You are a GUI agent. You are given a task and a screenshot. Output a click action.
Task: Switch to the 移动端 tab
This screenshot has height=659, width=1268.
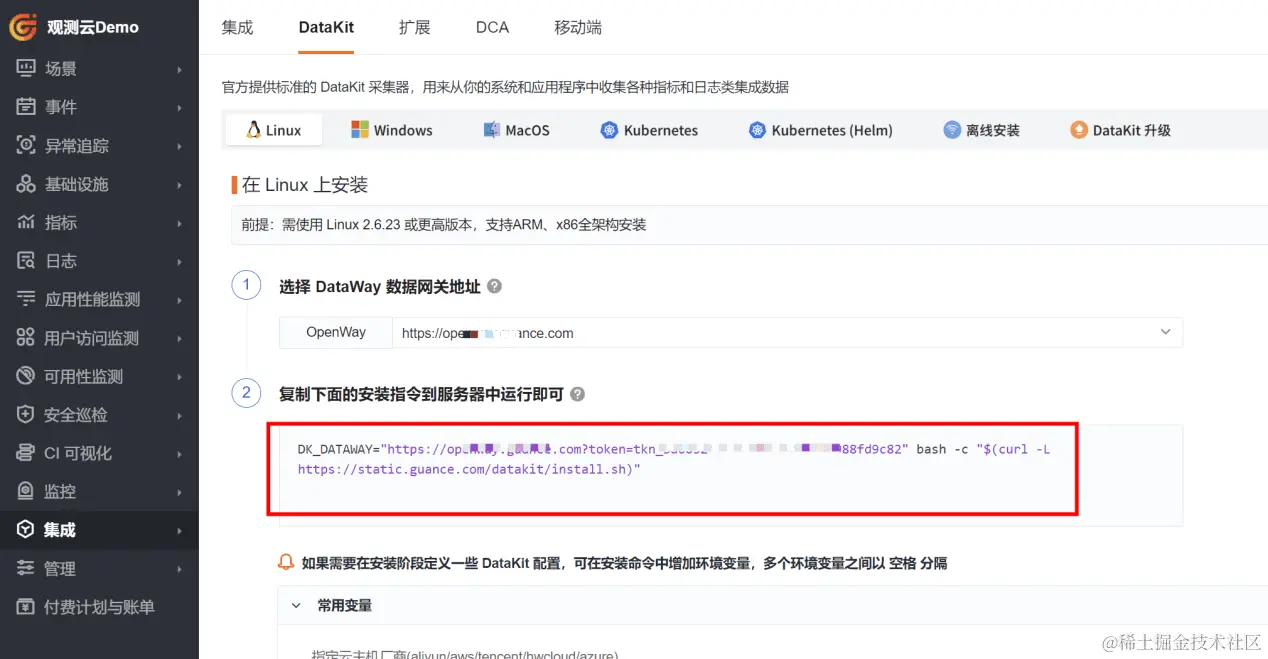coord(578,27)
